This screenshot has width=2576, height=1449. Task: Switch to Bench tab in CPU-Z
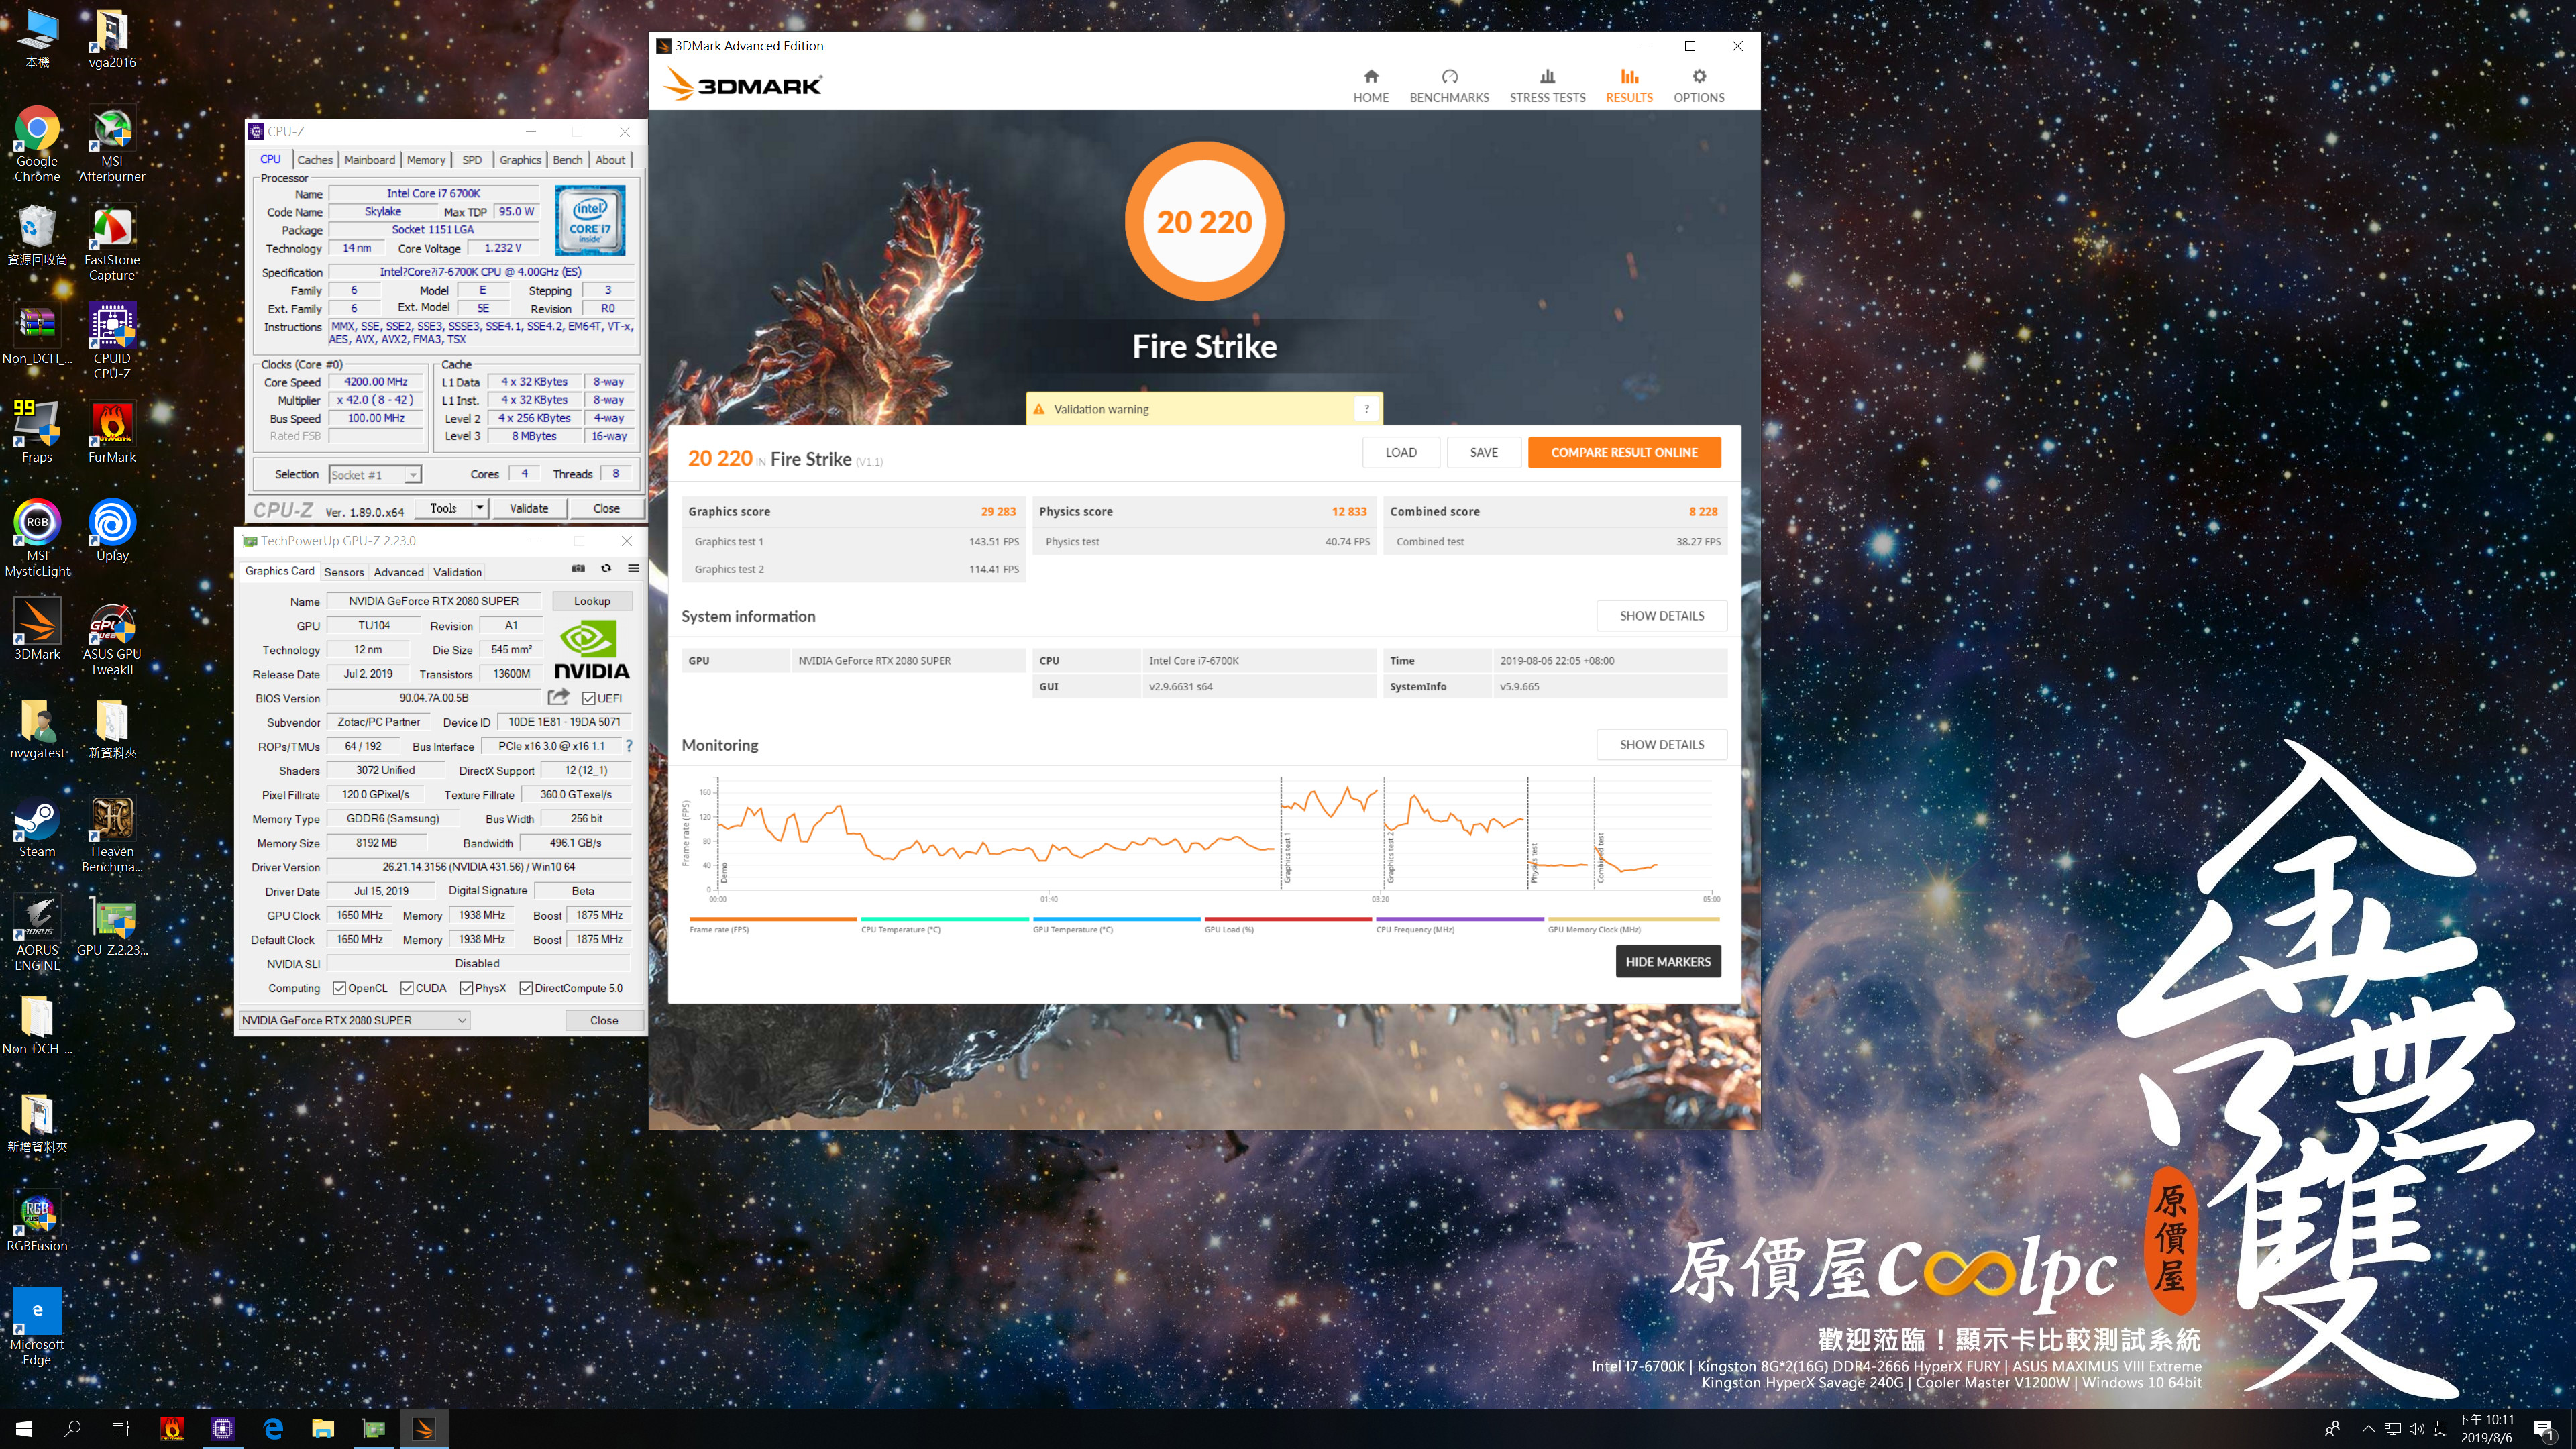click(567, 160)
